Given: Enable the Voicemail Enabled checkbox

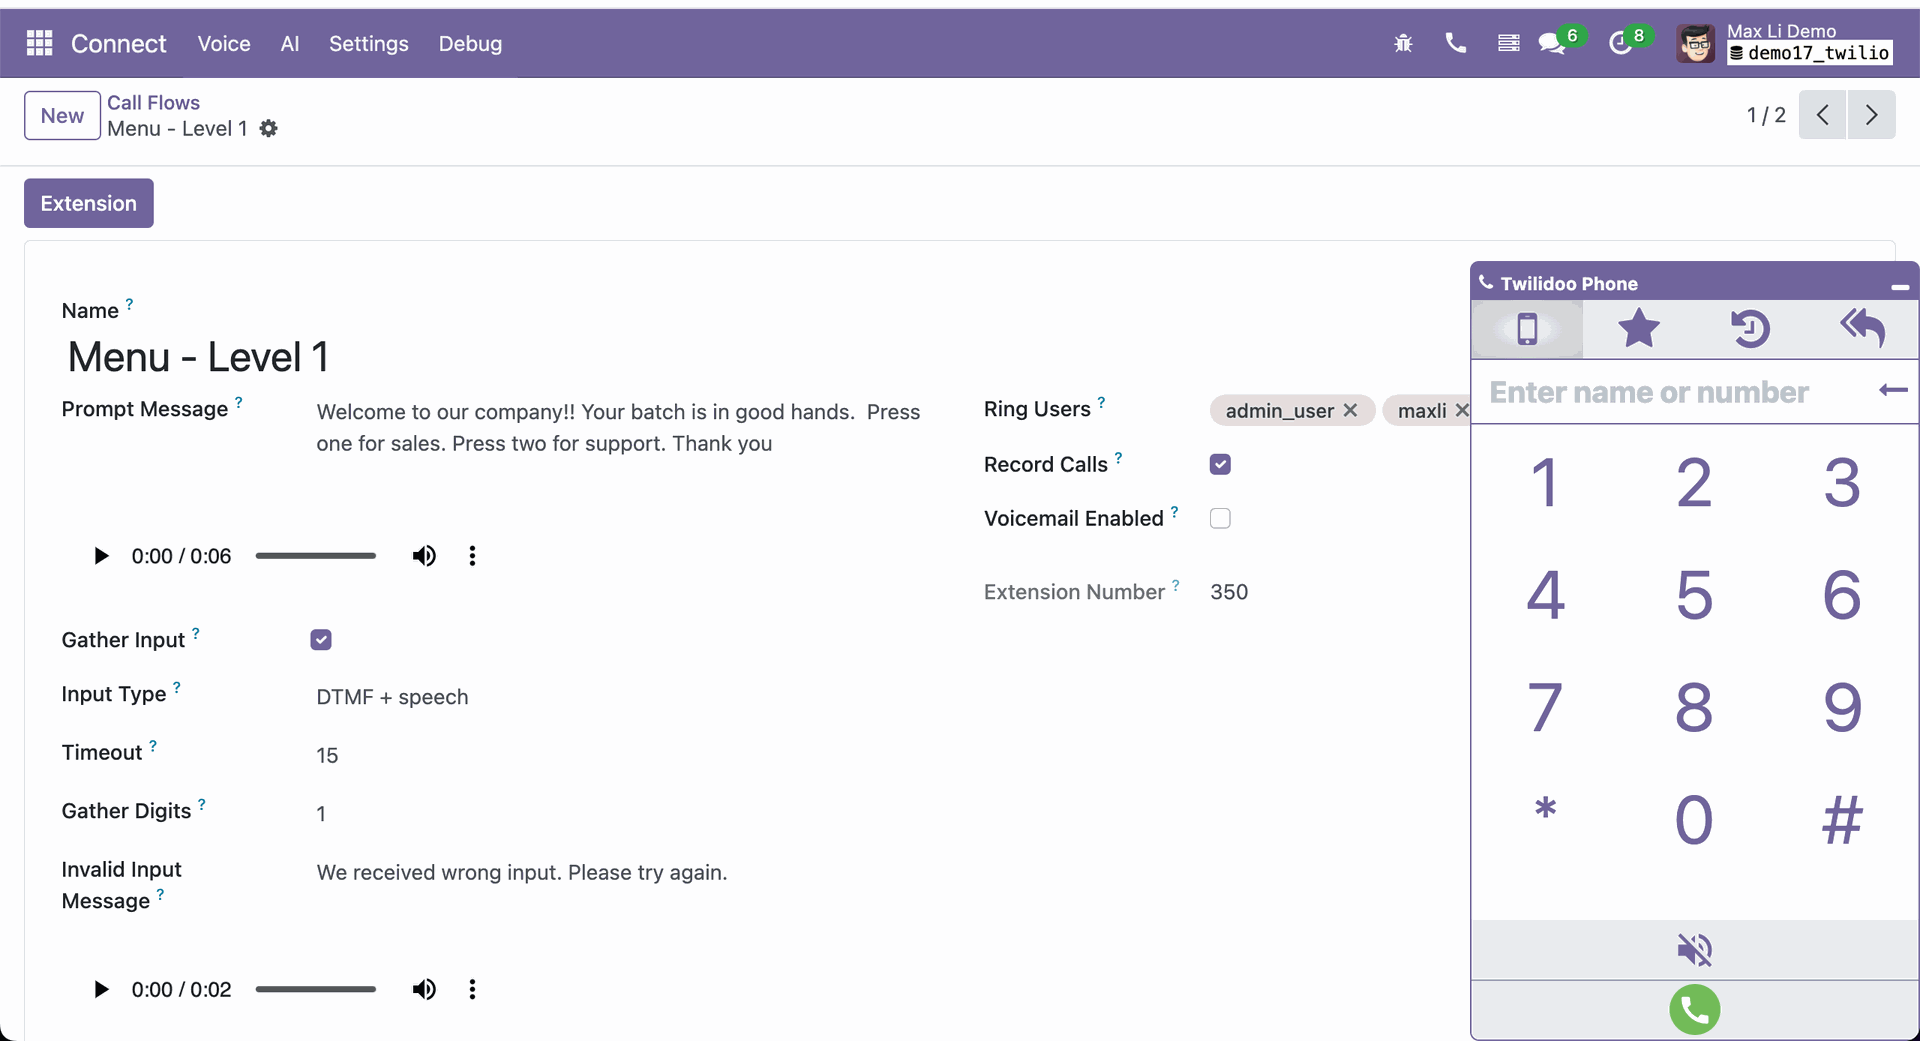Looking at the screenshot, I should tap(1220, 518).
